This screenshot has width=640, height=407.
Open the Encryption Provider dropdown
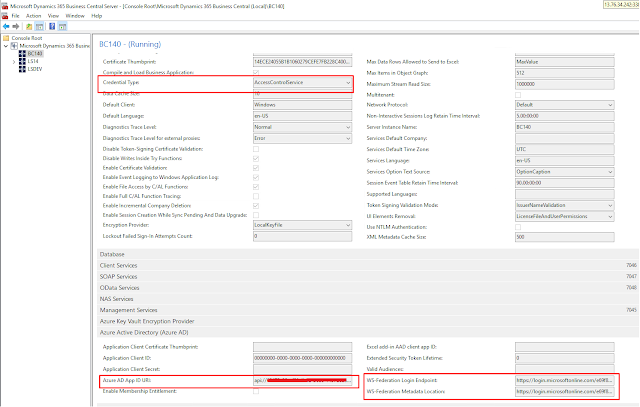[302, 225]
